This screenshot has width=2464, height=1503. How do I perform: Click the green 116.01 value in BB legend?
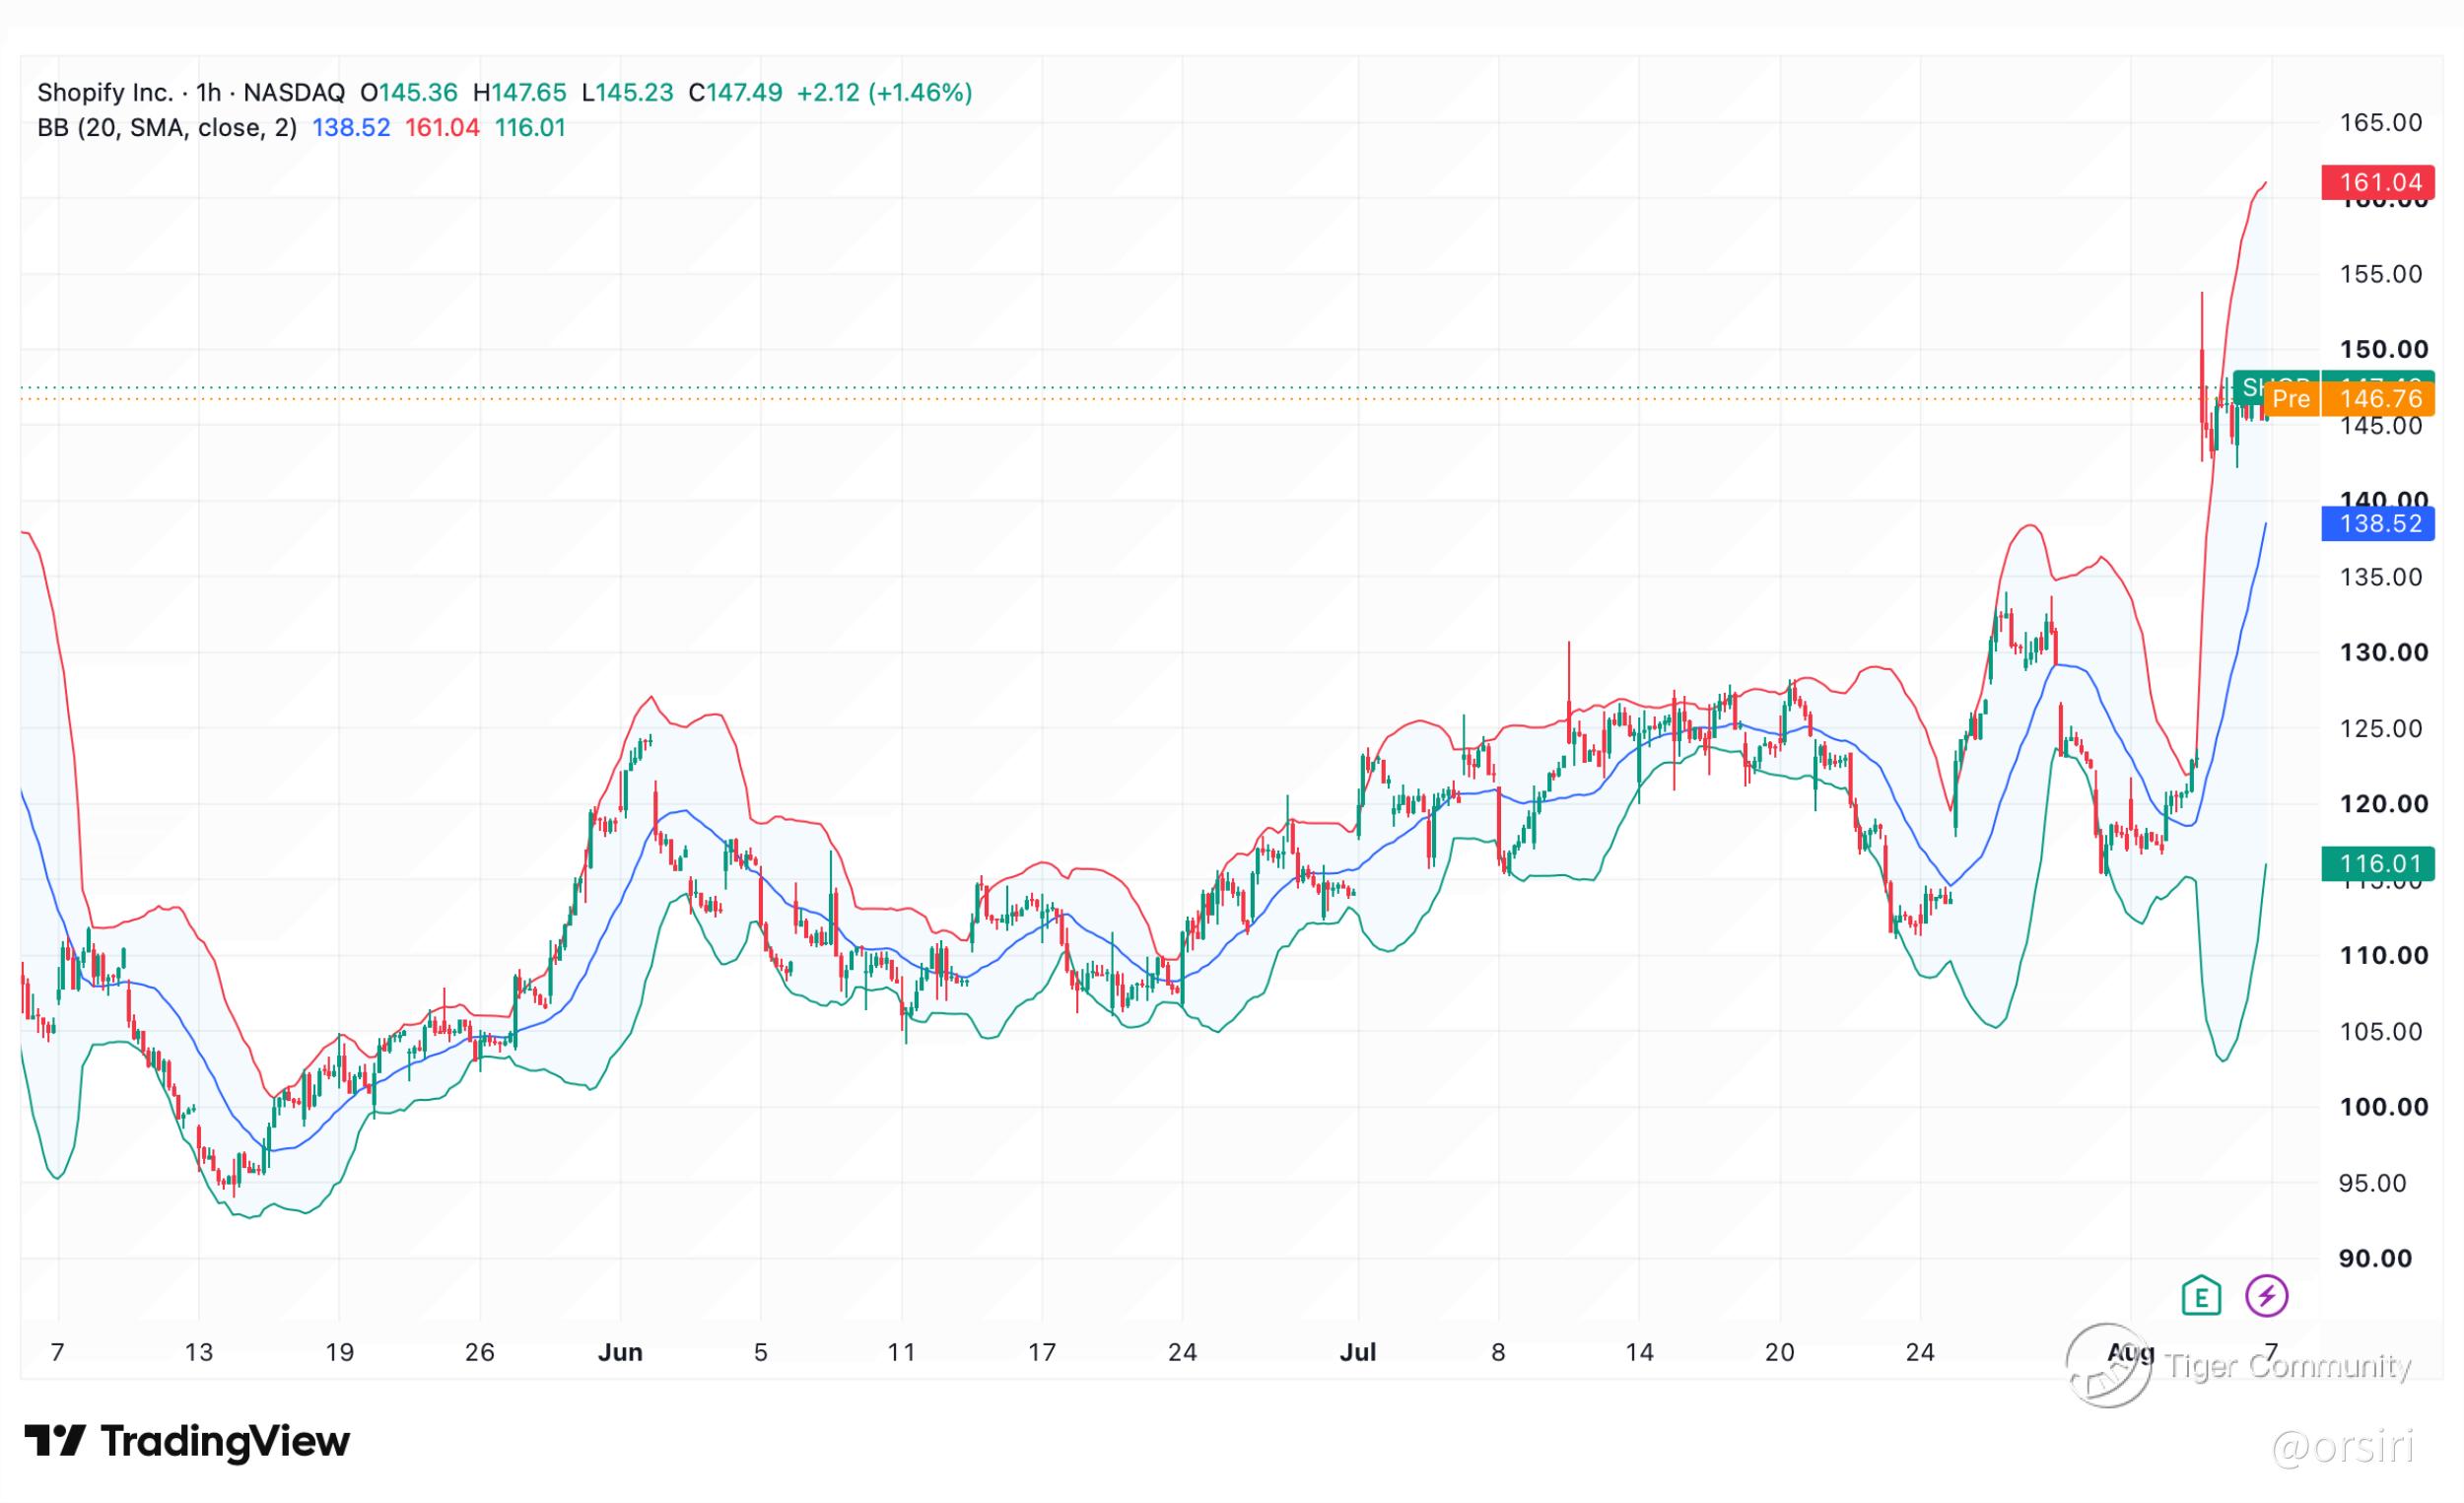click(530, 128)
